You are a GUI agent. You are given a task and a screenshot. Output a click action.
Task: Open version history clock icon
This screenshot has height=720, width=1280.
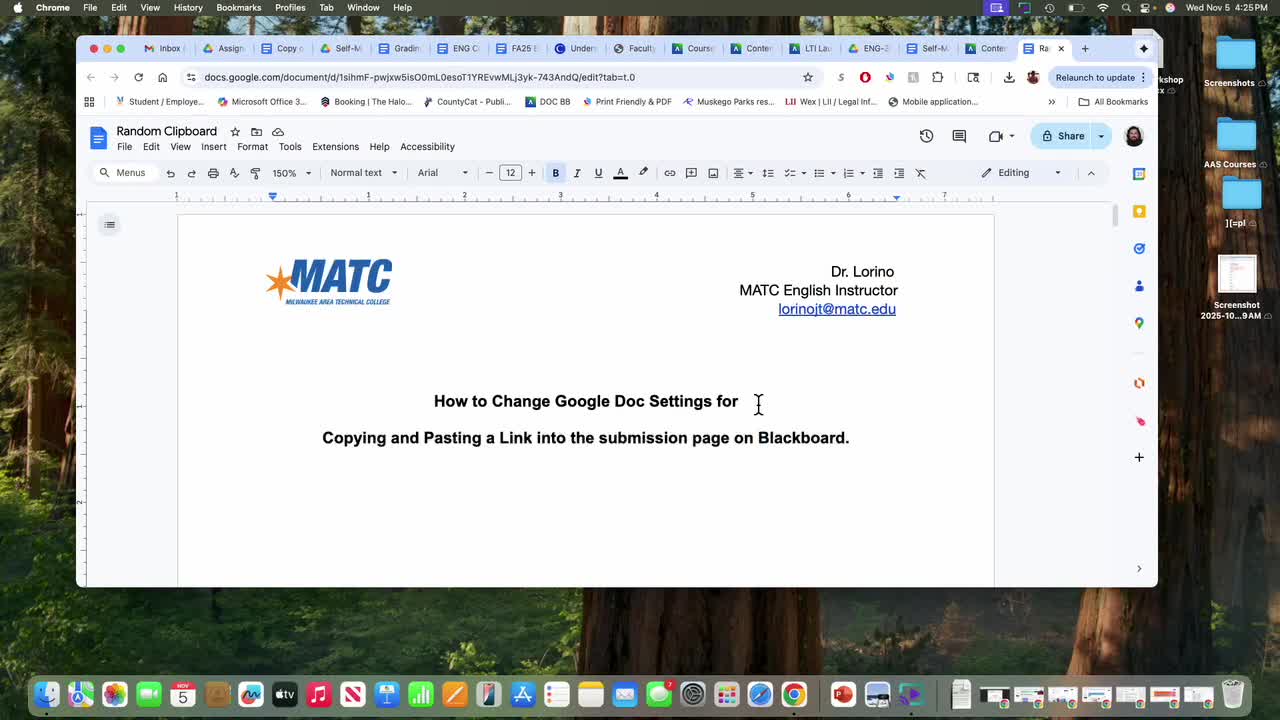point(926,136)
